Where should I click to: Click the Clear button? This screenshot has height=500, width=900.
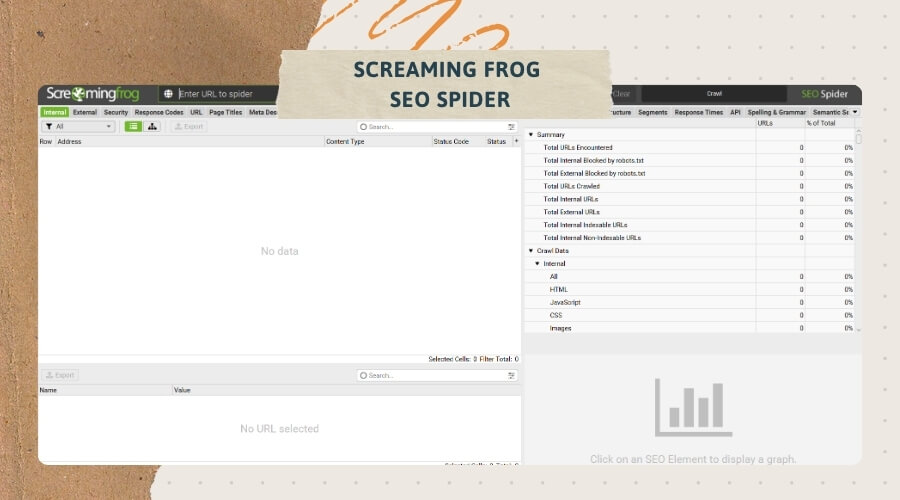coord(622,94)
